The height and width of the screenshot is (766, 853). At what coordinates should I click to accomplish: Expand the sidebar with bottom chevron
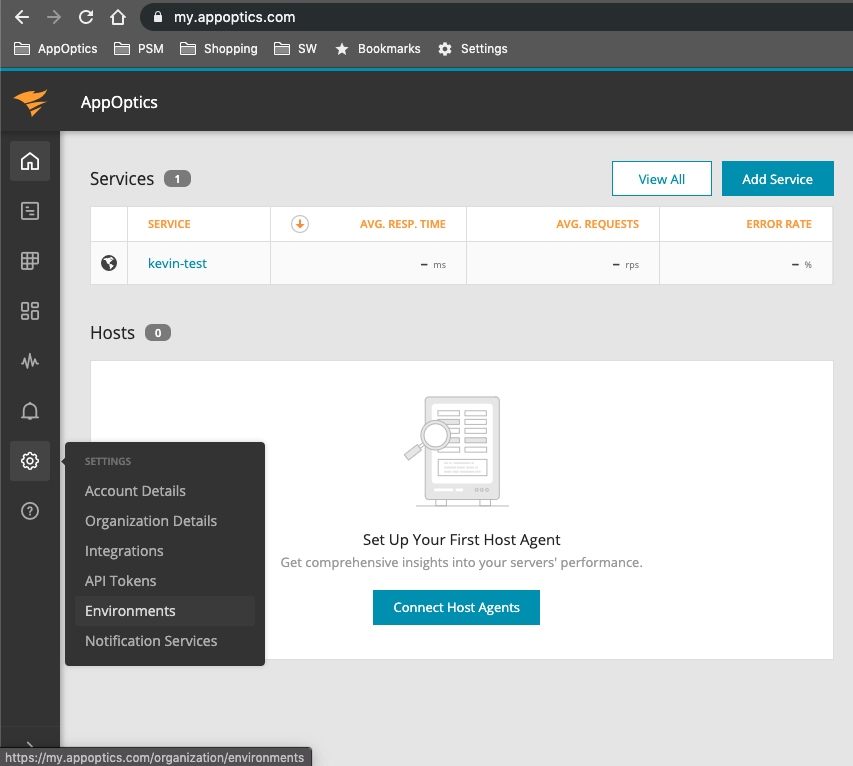[x=30, y=745]
